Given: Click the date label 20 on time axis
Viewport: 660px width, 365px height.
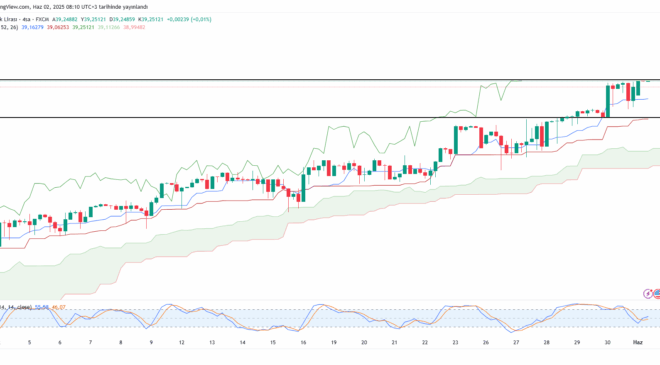Looking at the screenshot, I should click(364, 343).
